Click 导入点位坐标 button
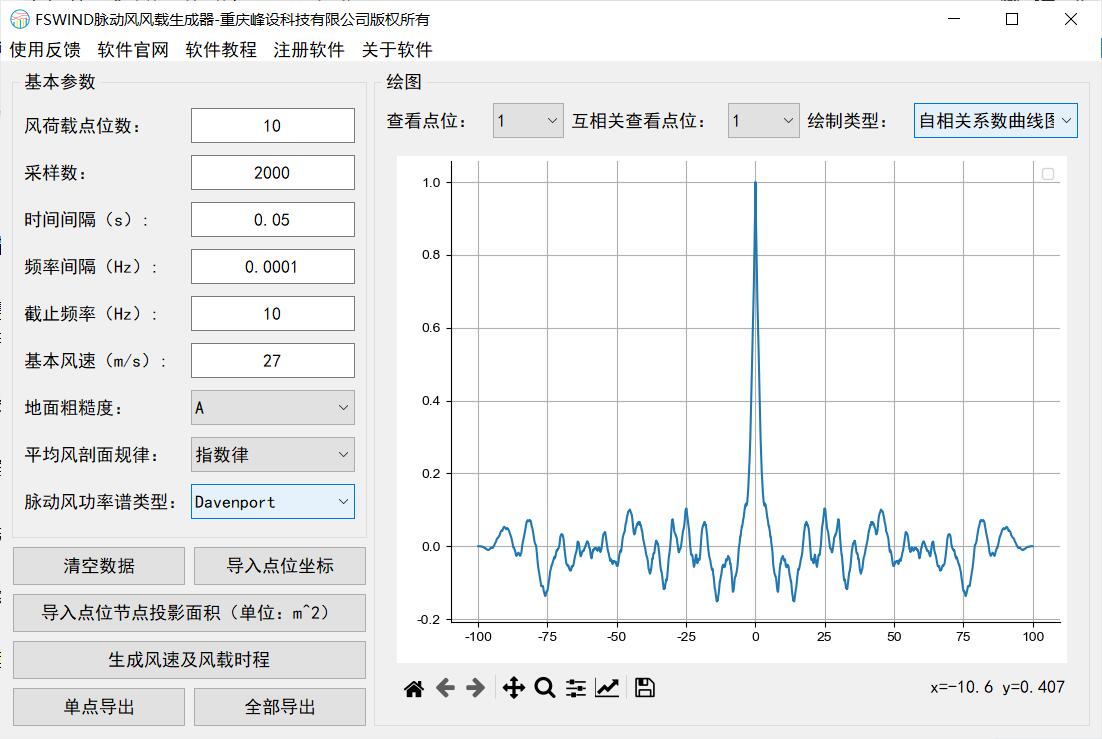Viewport: 1102px width, 739px height. tap(280, 566)
